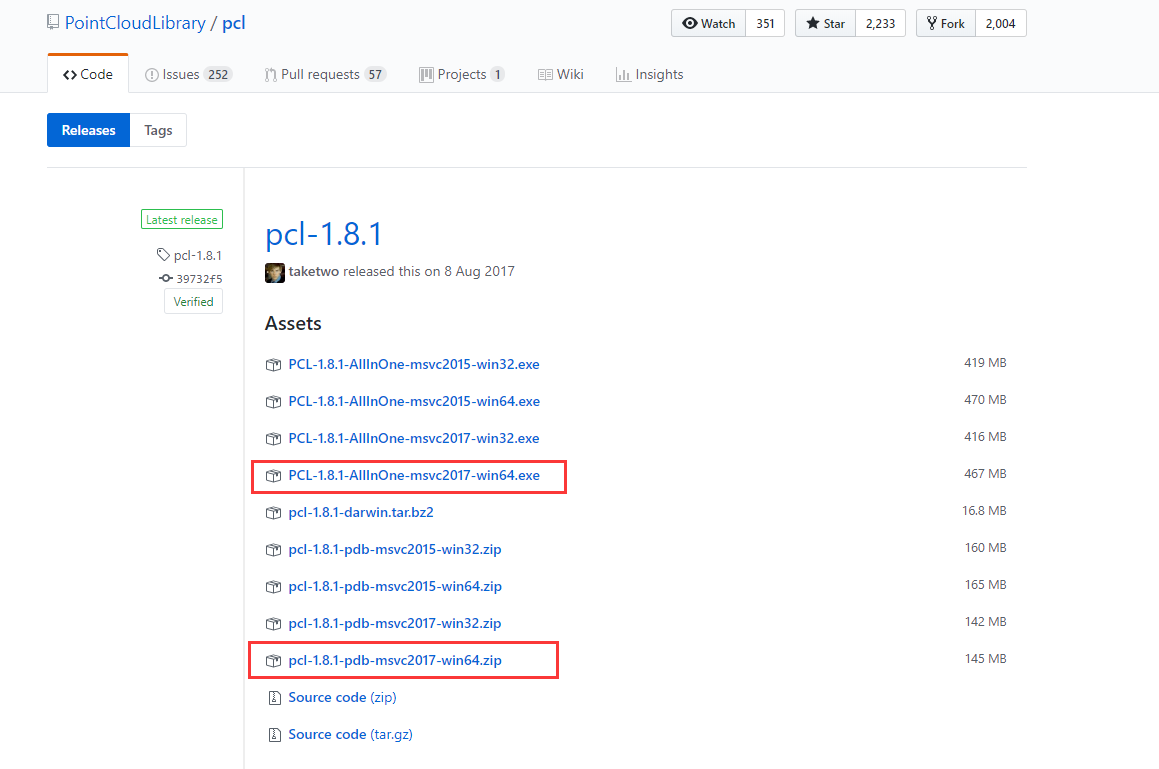Click the 467 MB file size
Image resolution: width=1159 pixels, height=769 pixels.
(x=985, y=473)
